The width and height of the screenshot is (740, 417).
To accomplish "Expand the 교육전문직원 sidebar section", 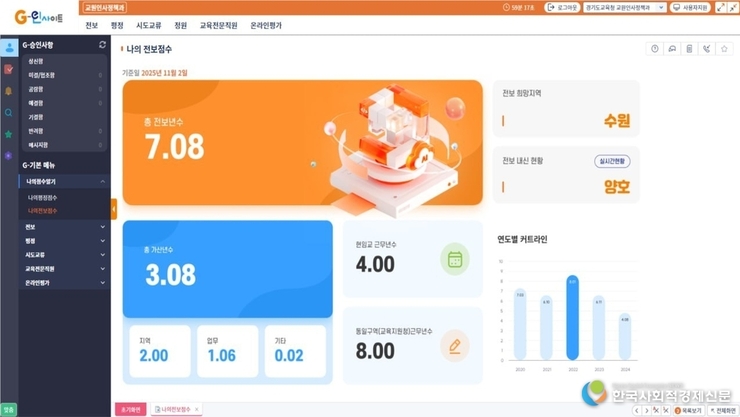I will point(65,269).
